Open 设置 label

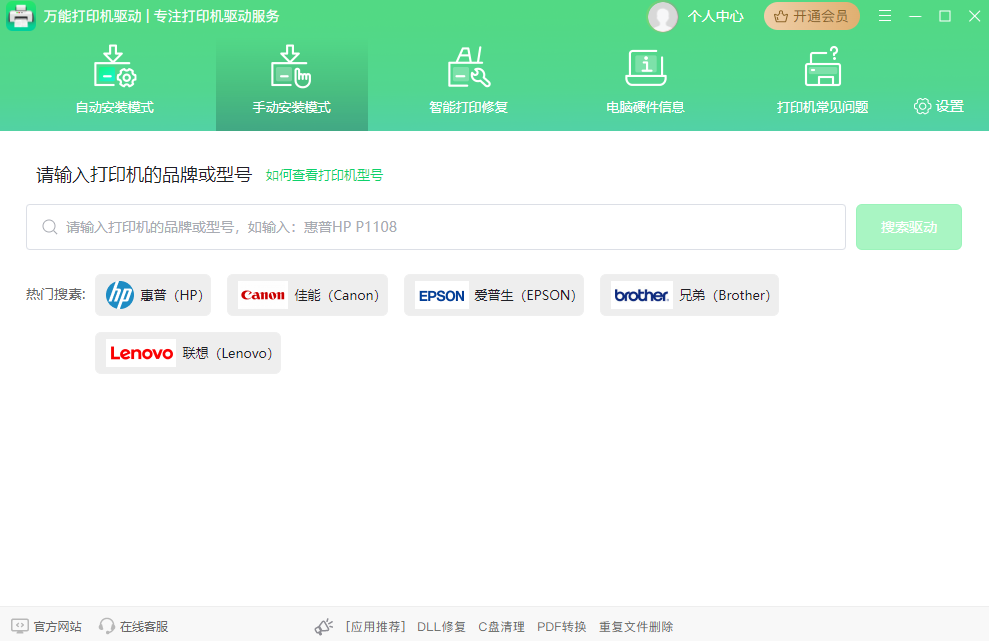click(x=950, y=106)
